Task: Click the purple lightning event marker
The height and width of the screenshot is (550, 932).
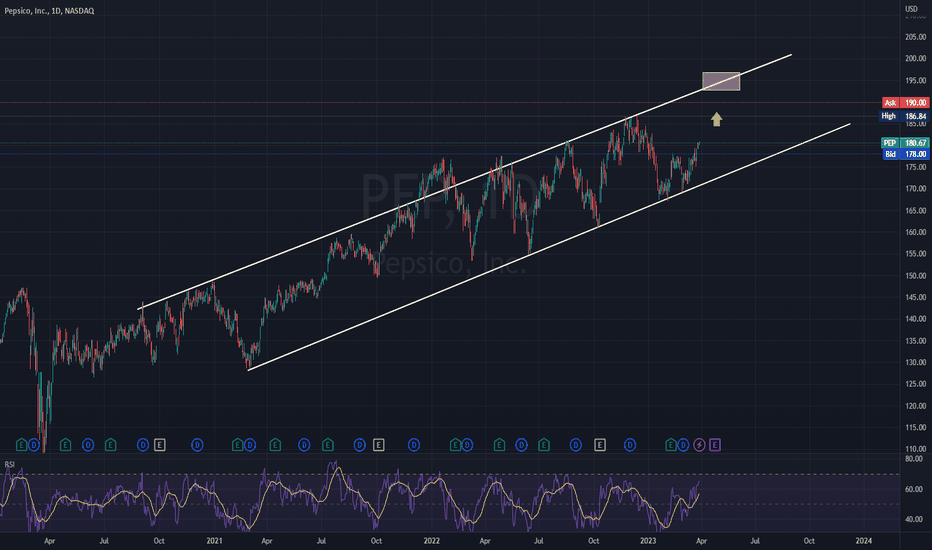Action: (x=700, y=445)
